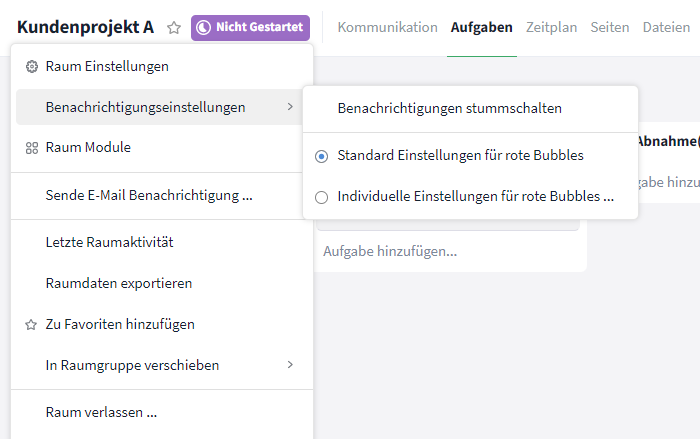Switch to the Aufgaben tab
700x439 pixels.
[481, 27]
